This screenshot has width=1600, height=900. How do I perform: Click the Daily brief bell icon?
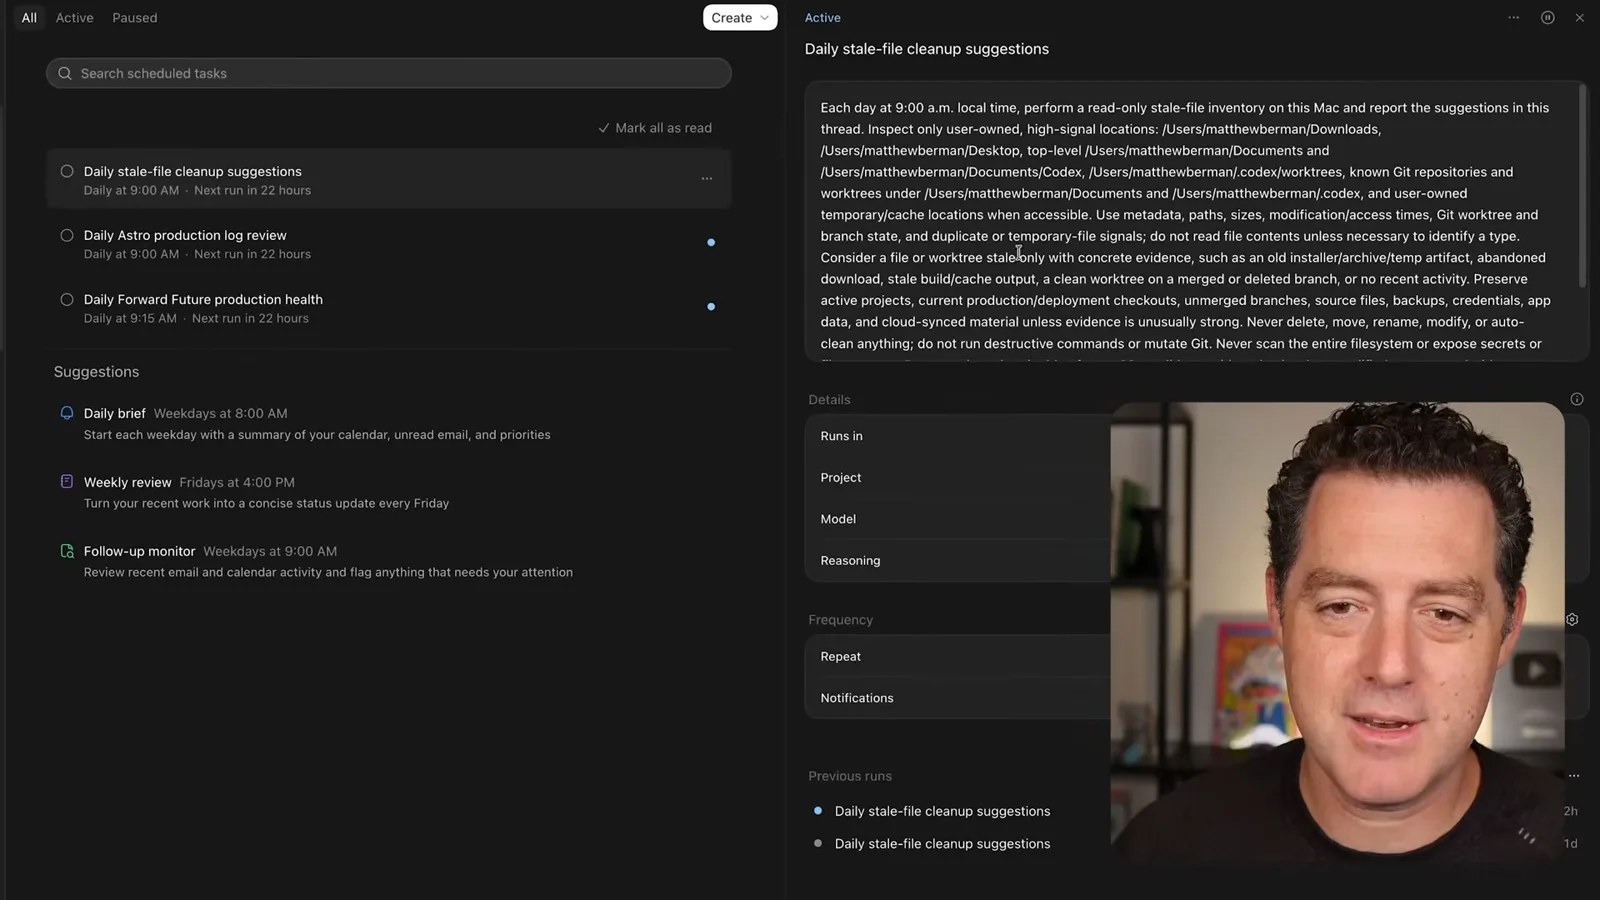67,413
